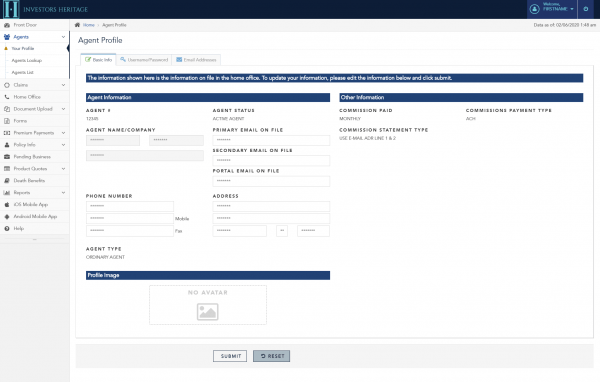Image resolution: width=600 pixels, height=382 pixels.
Task: Click the wide company name field
Action: tap(145, 155)
